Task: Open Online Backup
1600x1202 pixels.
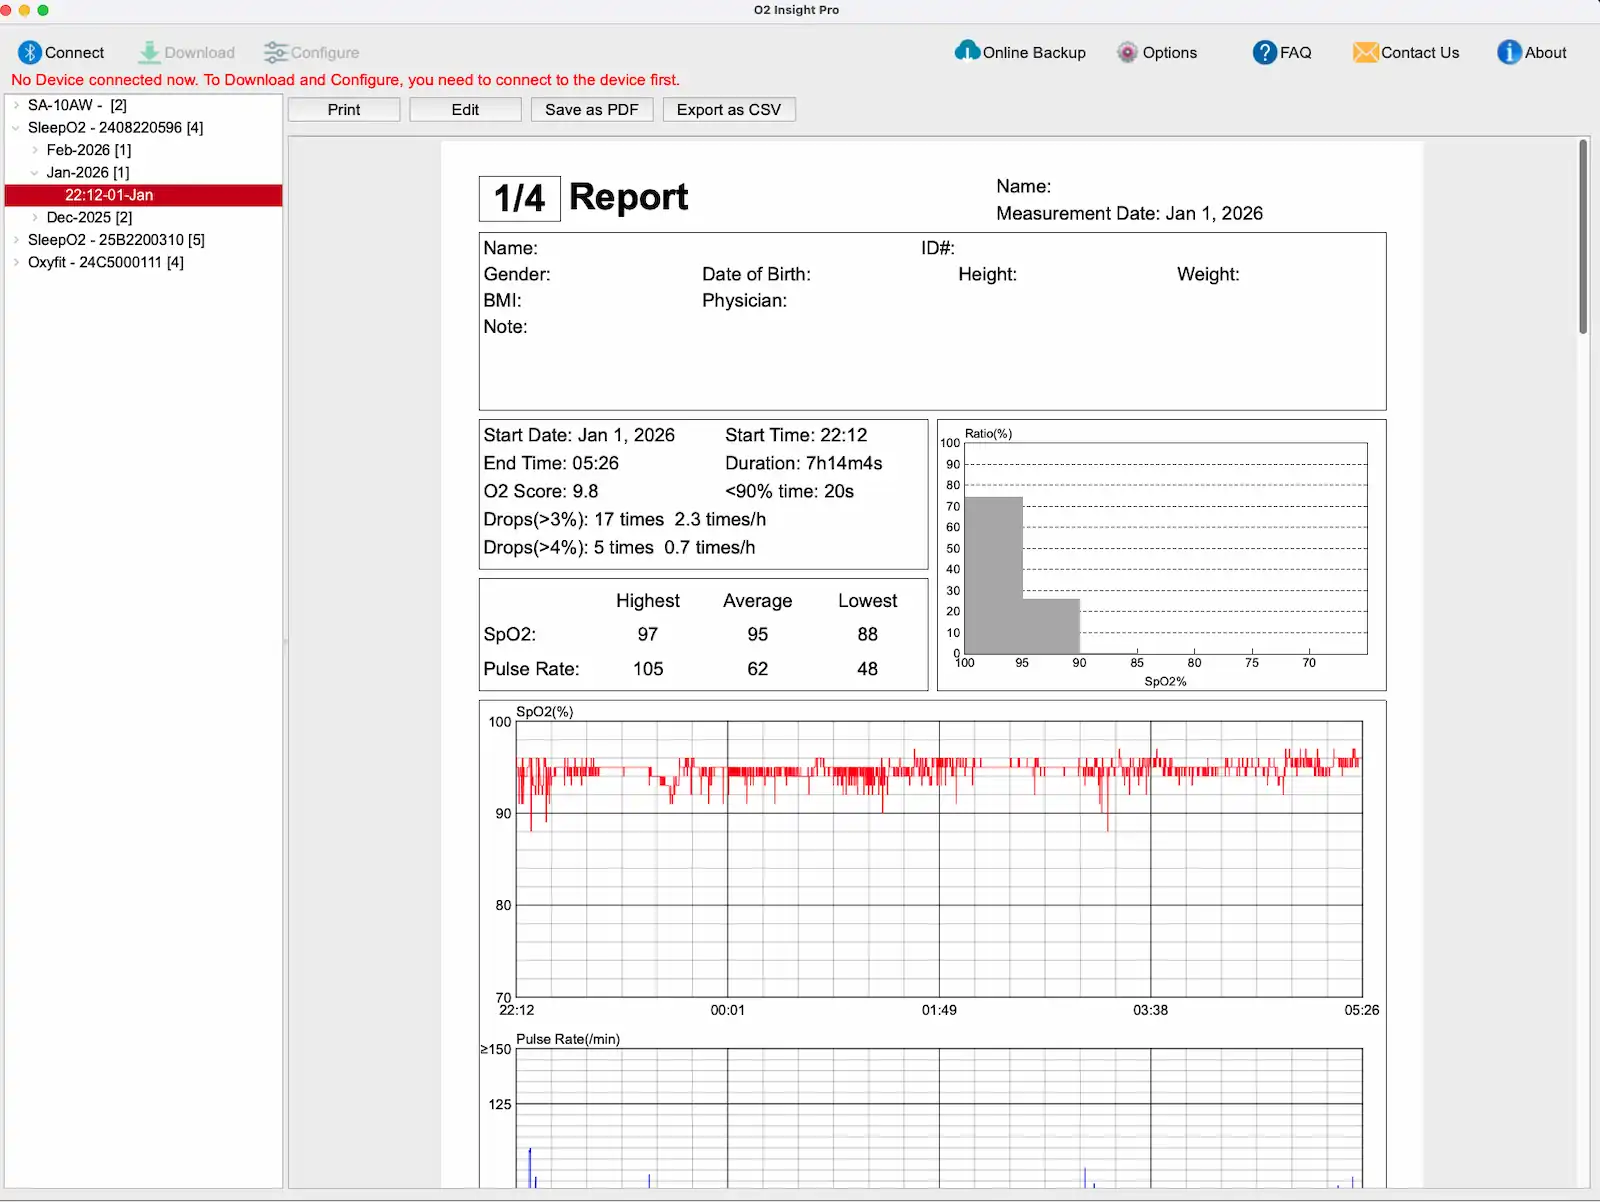Action: tap(1019, 52)
